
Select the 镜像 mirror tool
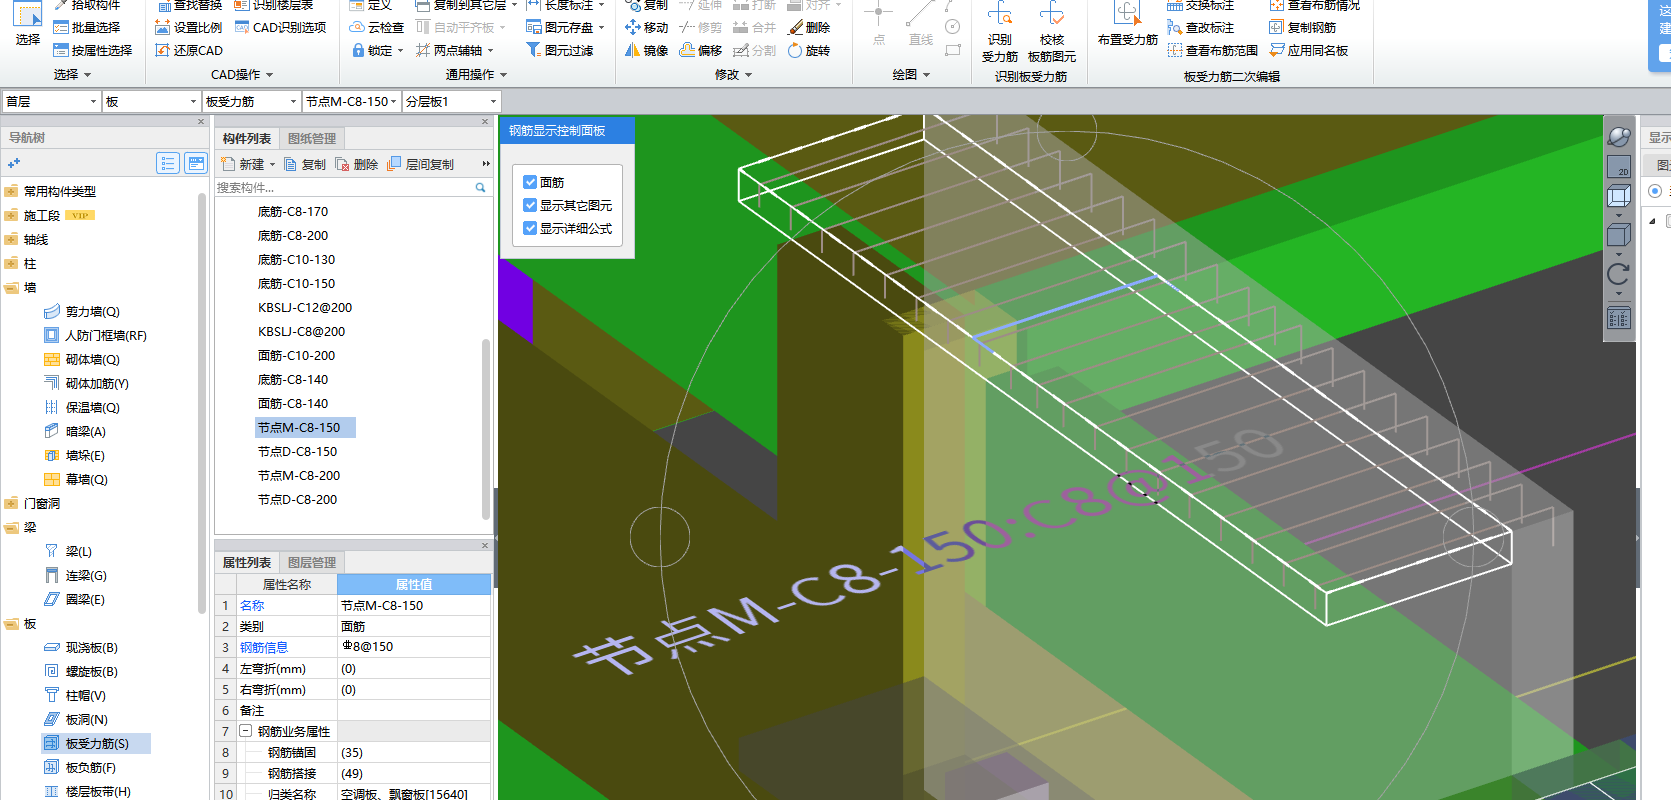646,50
